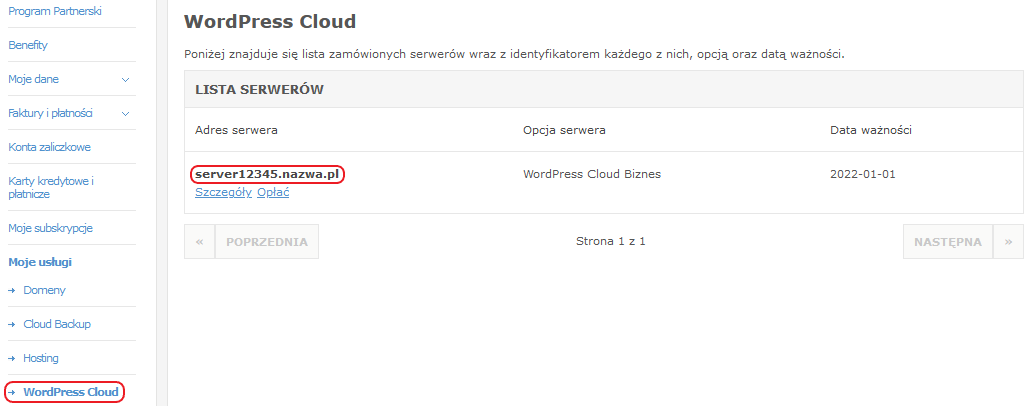The width and height of the screenshot is (1028, 406).
Task: Click the Szczegóły link
Action: click(x=224, y=192)
